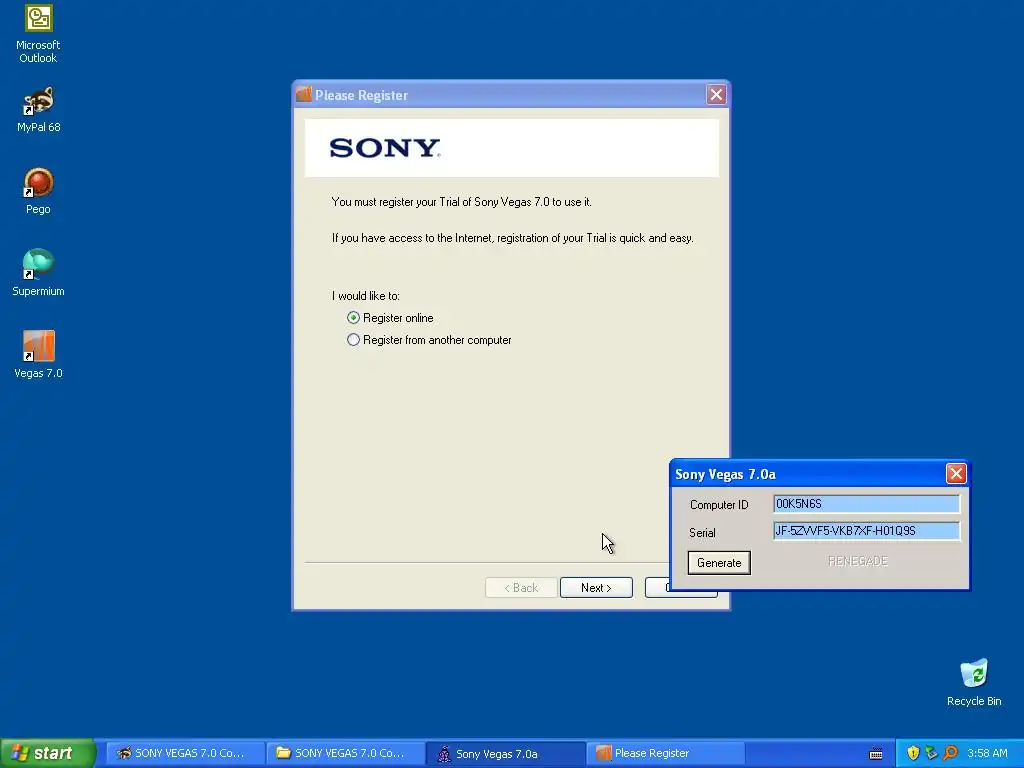Select the Vegas 7.0 desktop shortcut
Screen dimensions: 1024x768
tap(38, 355)
